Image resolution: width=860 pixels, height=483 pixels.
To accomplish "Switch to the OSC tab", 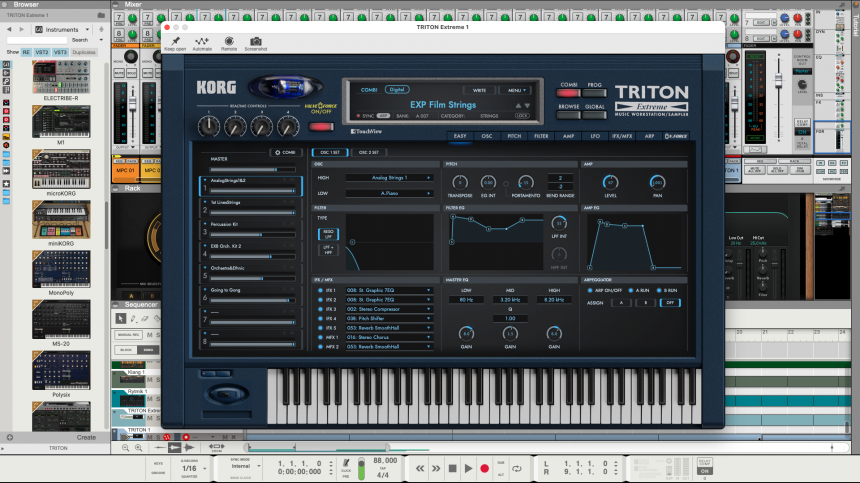I will tap(486, 136).
